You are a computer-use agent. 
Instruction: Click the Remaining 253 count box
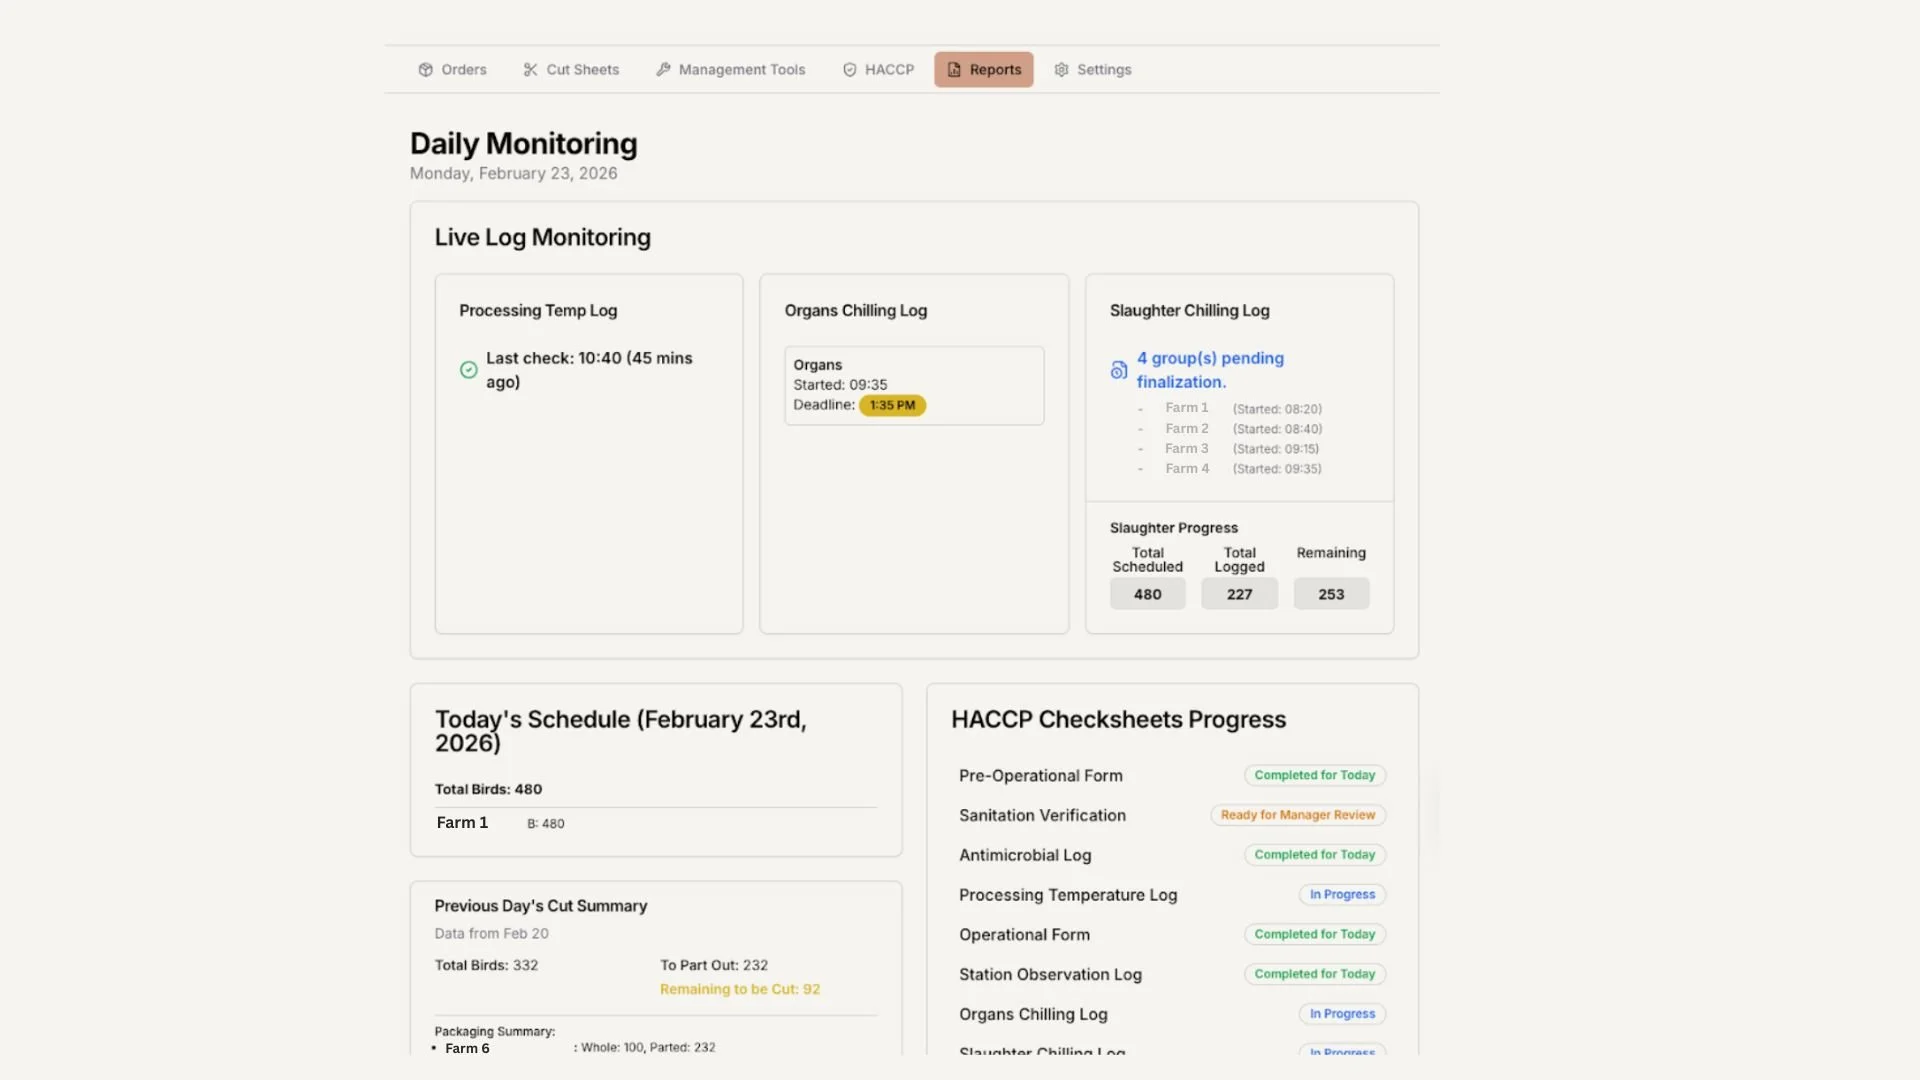1330,594
